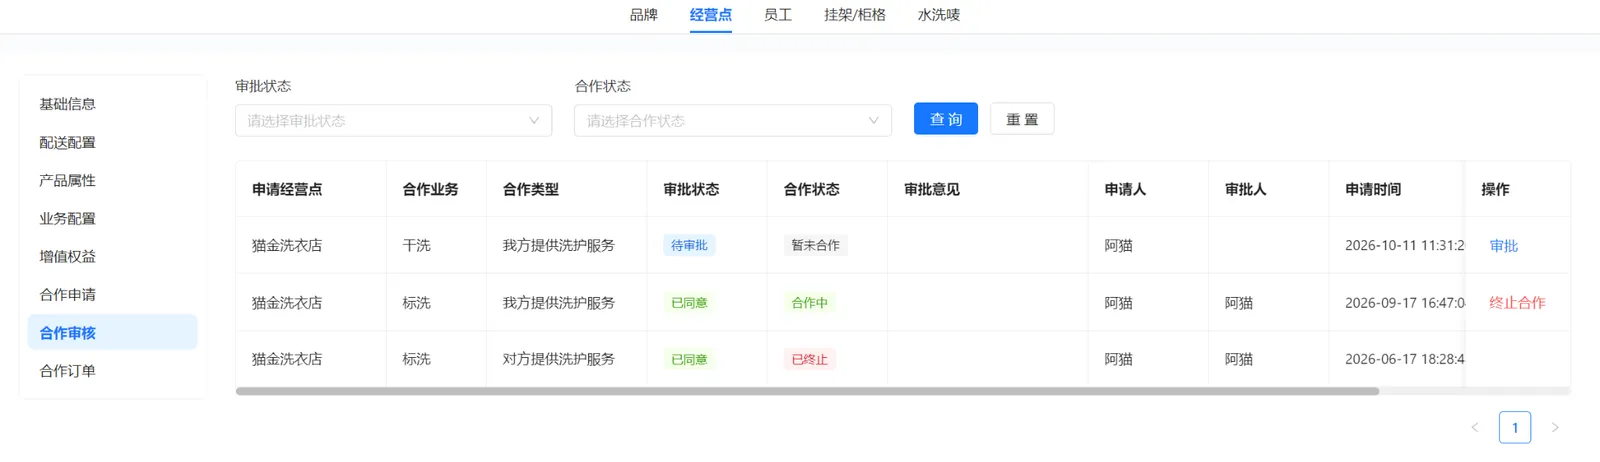This screenshot has width=1600, height=462.
Task: Click 猫金洗衣店 in the 干洗 row
Action: pyautogui.click(x=287, y=245)
